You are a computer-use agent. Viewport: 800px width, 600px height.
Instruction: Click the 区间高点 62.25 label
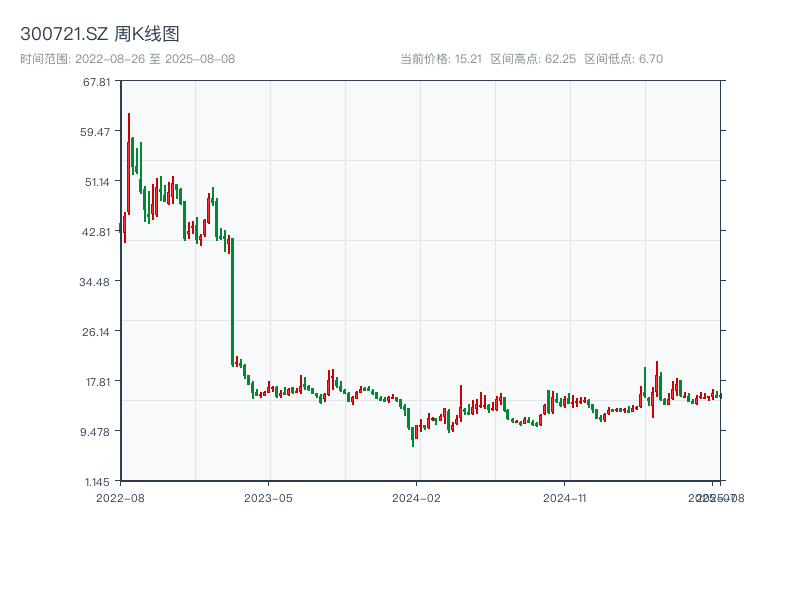[533, 59]
